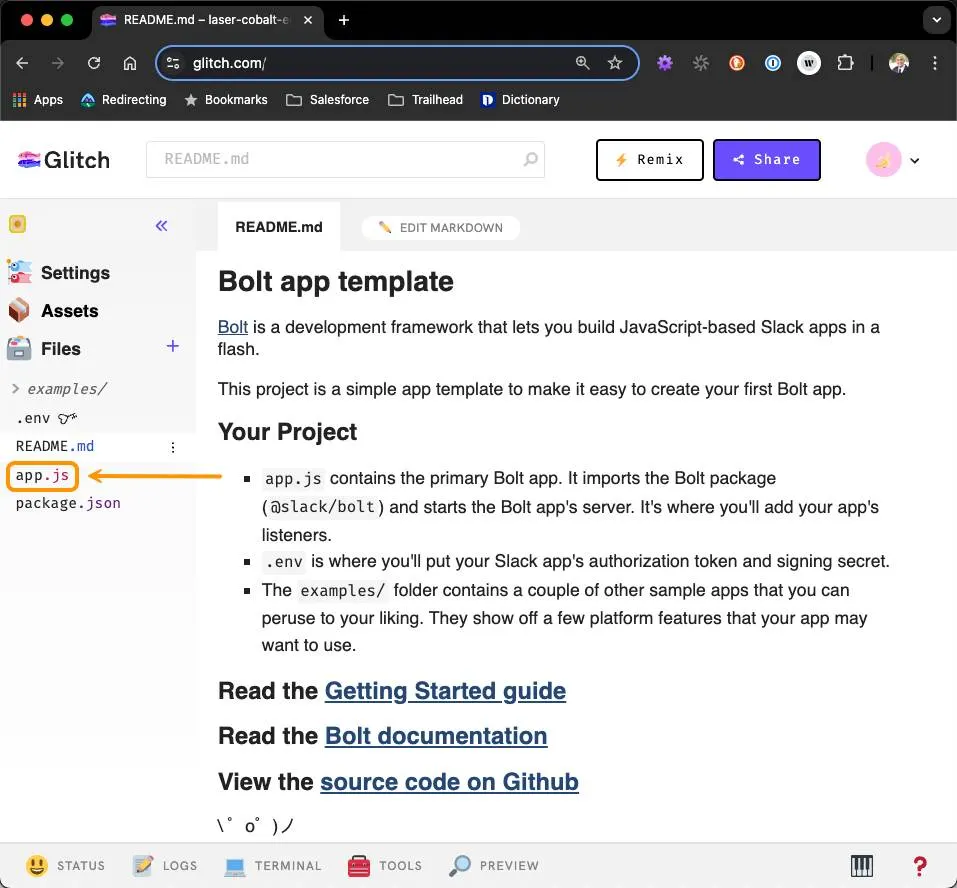Viewport: 957px width, 888px height.
Task: Open help using the red question mark
Action: [919, 865]
